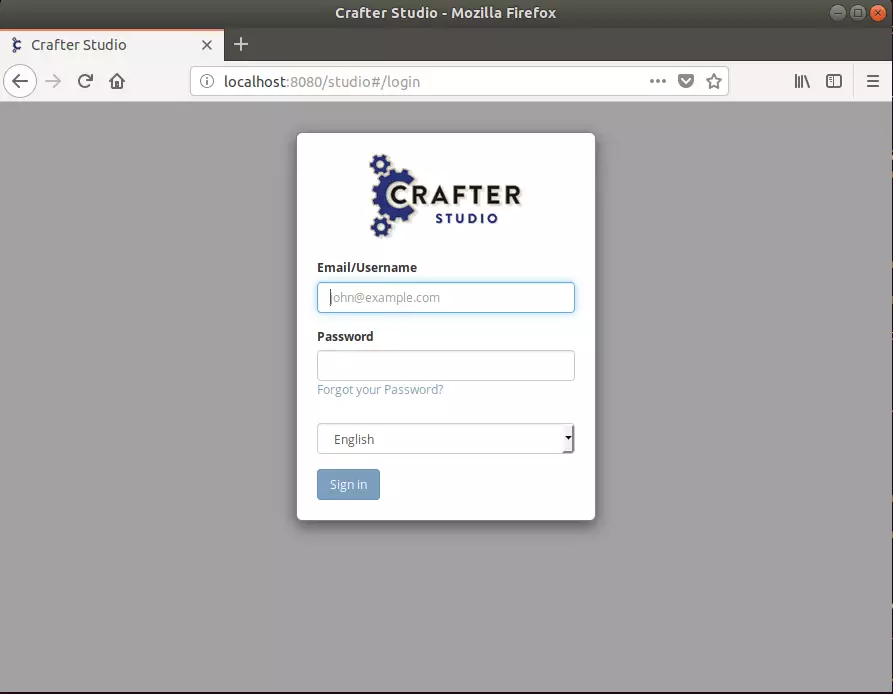This screenshot has width=893, height=694.
Task: Close the Crafter Studio tab
Action: [207, 45]
